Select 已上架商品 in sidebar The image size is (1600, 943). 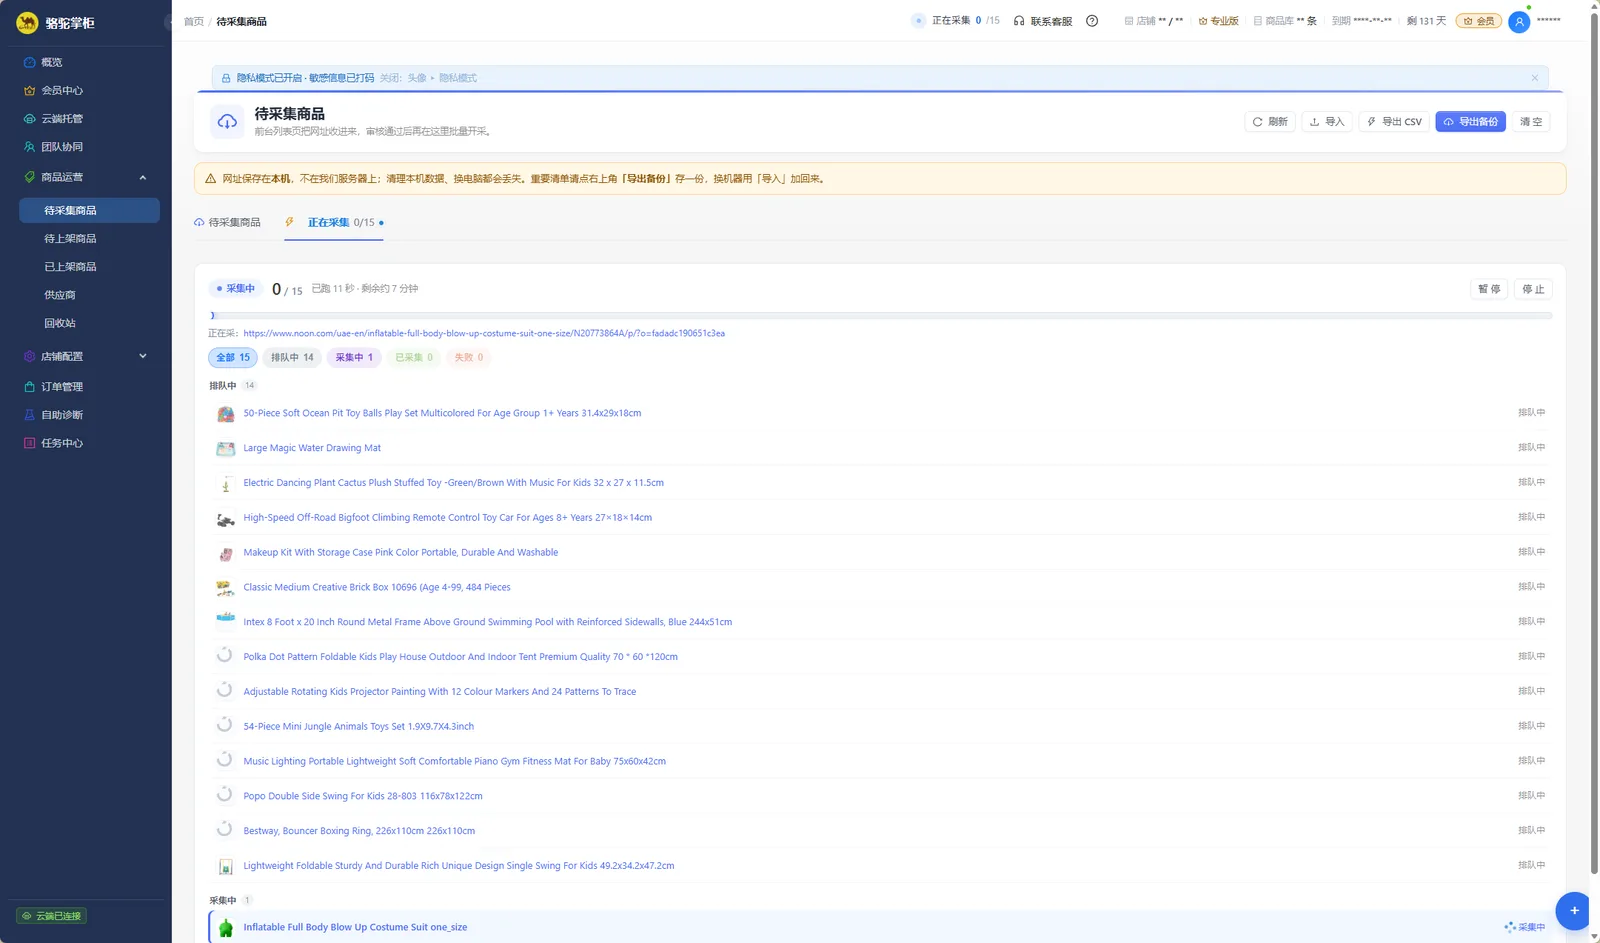(89, 266)
